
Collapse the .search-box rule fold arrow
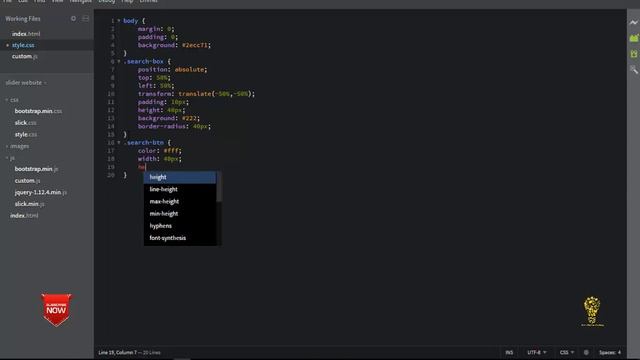tap(119, 61)
